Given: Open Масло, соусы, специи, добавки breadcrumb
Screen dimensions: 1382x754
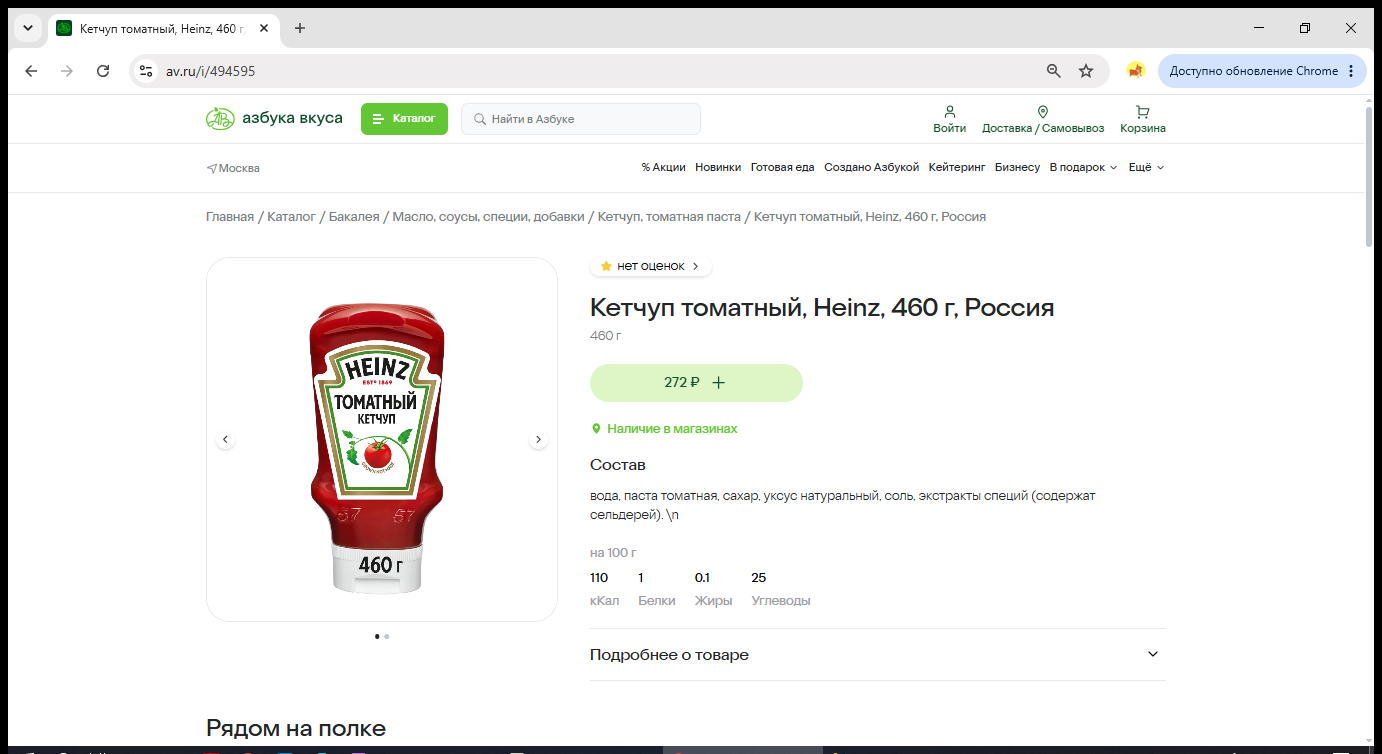Looking at the screenshot, I should coord(488,217).
